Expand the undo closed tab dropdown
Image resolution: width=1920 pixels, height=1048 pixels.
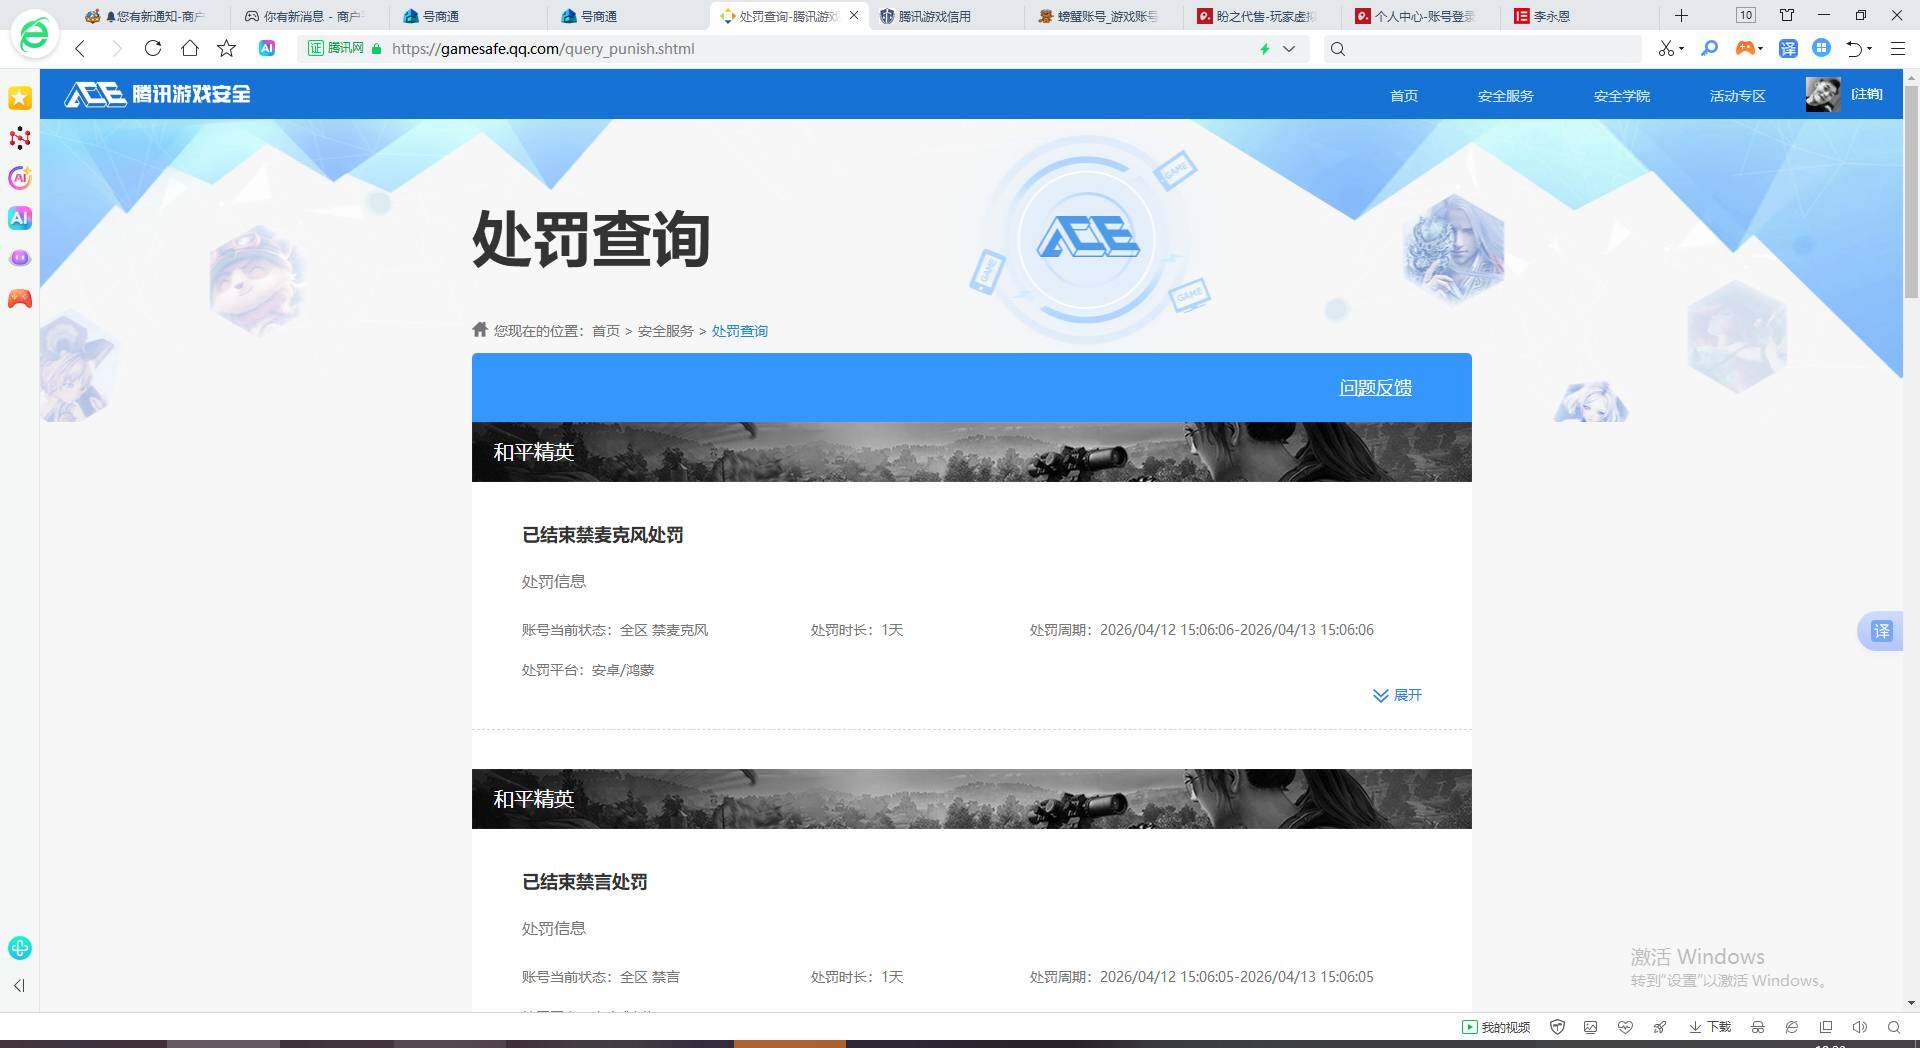(x=1869, y=48)
